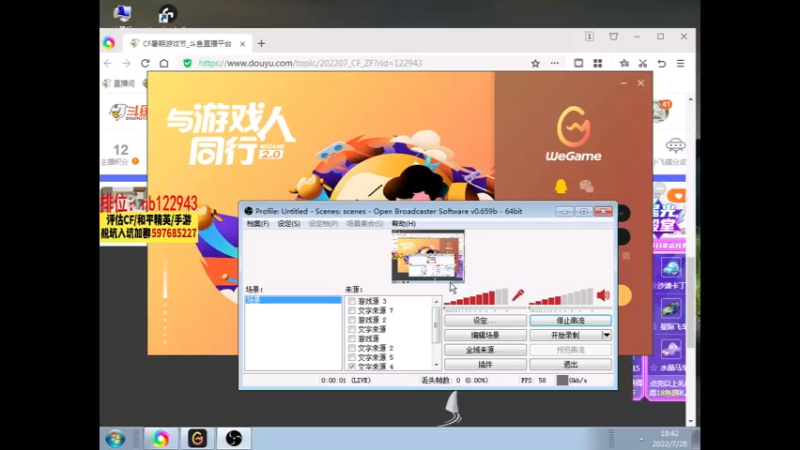Screen dimensions: 800x450
Task: Bookmark this page with the star icon
Action: 535,63
